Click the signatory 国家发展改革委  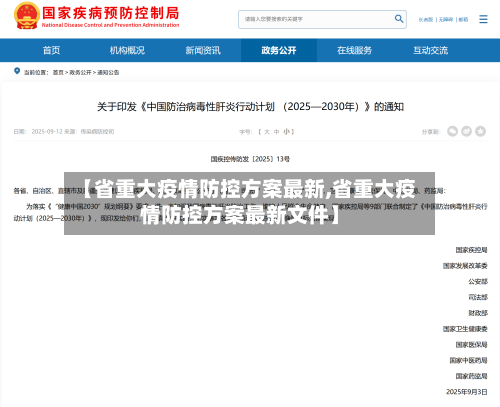pos(465,266)
